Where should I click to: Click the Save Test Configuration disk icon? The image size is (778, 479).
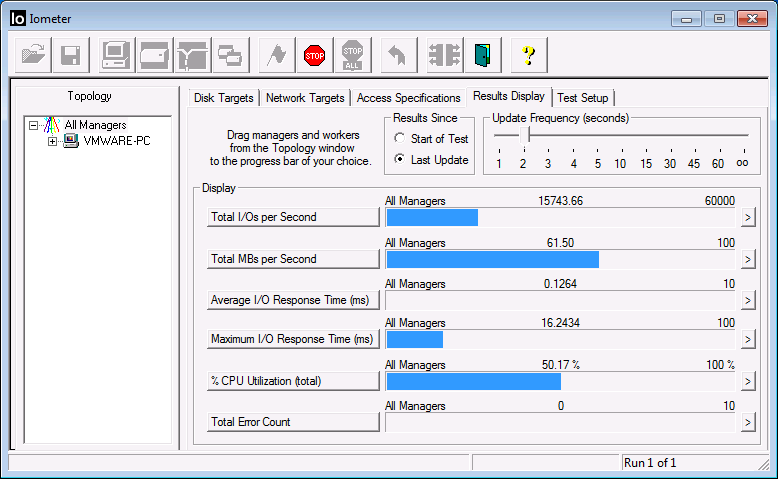(x=71, y=55)
